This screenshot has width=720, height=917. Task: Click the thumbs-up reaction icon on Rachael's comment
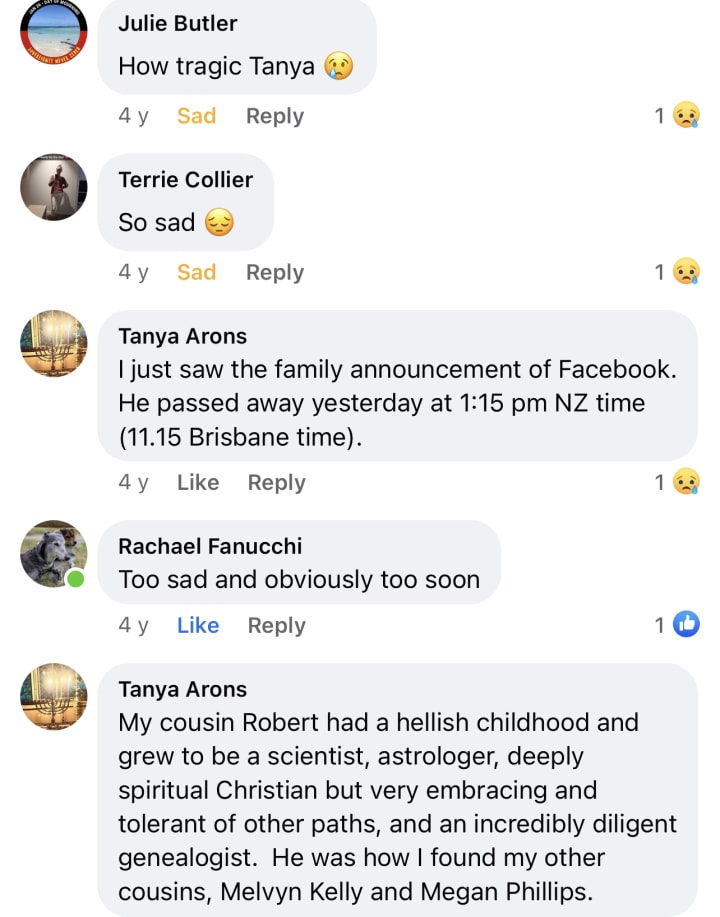686,625
